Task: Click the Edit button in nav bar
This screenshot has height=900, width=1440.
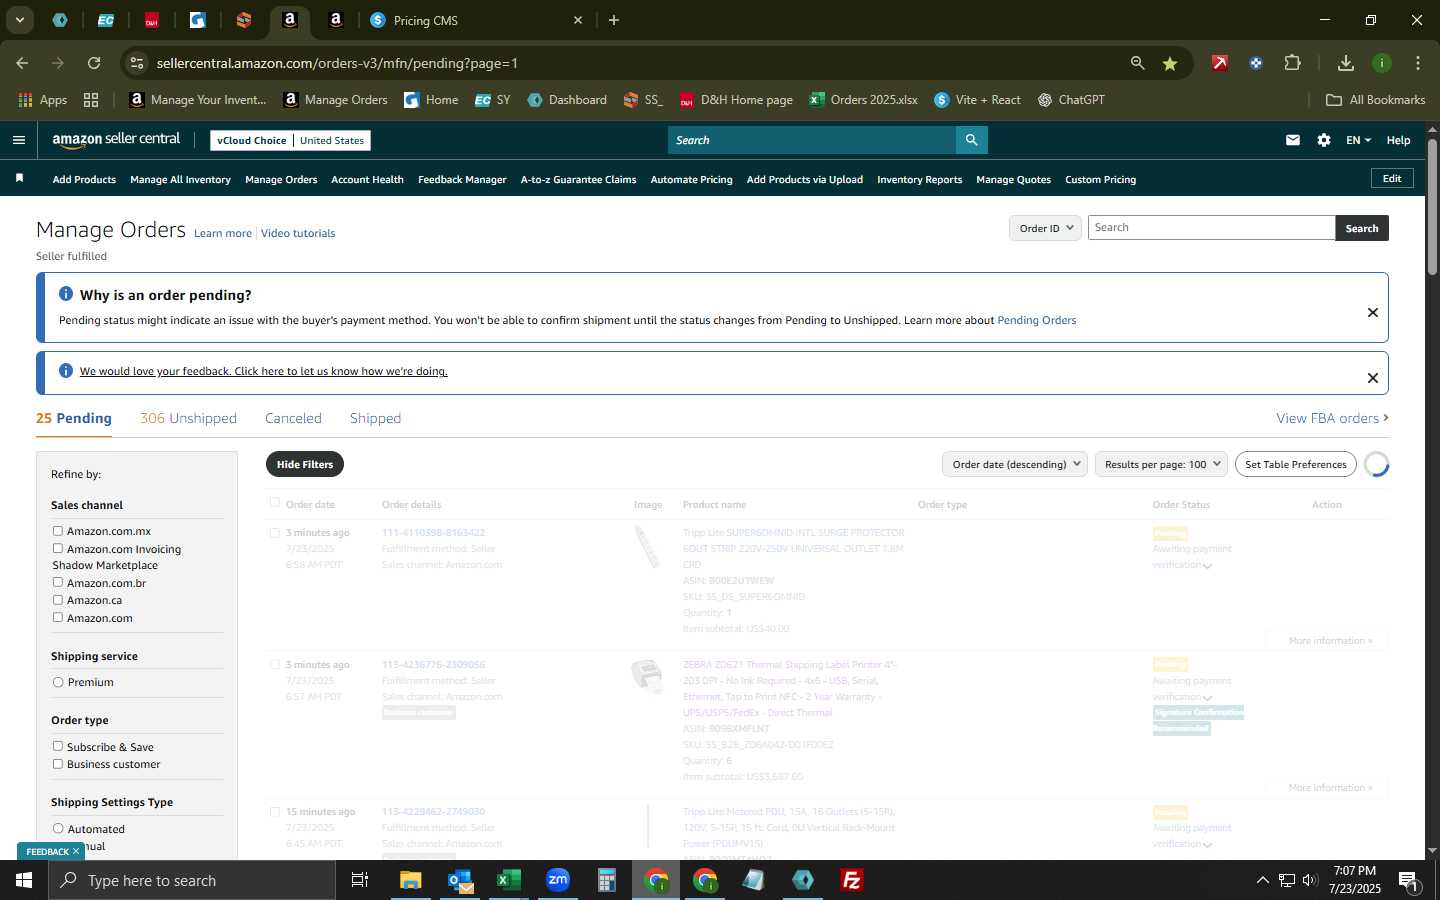Action: point(1392,178)
